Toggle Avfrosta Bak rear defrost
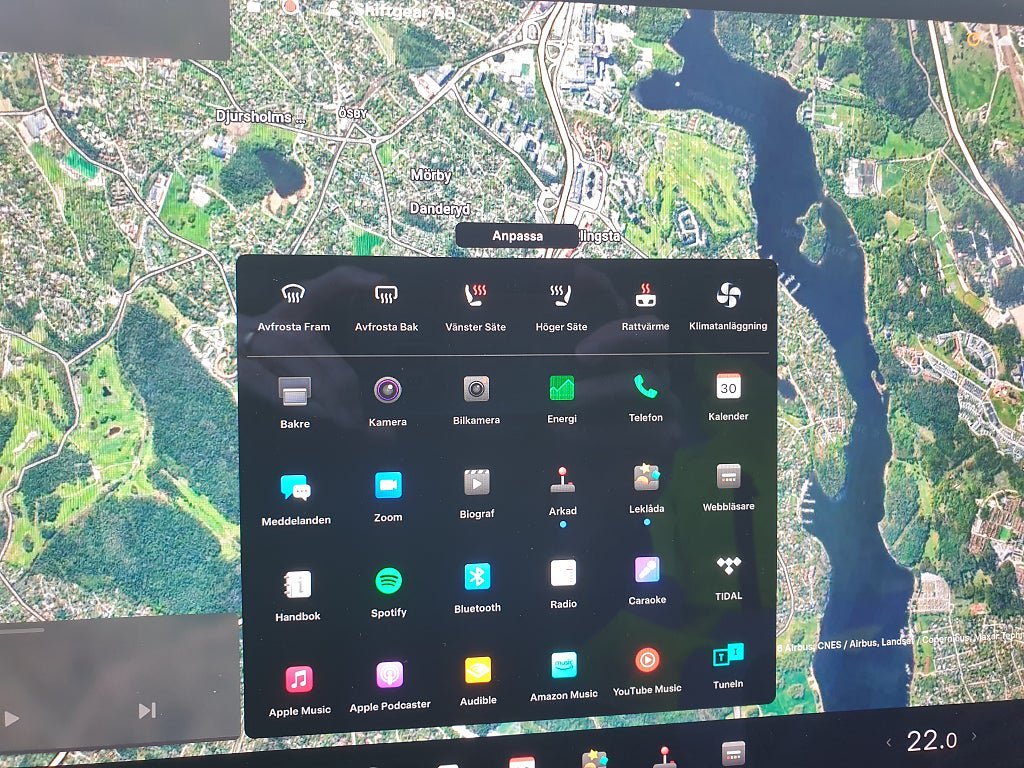 tap(386, 295)
